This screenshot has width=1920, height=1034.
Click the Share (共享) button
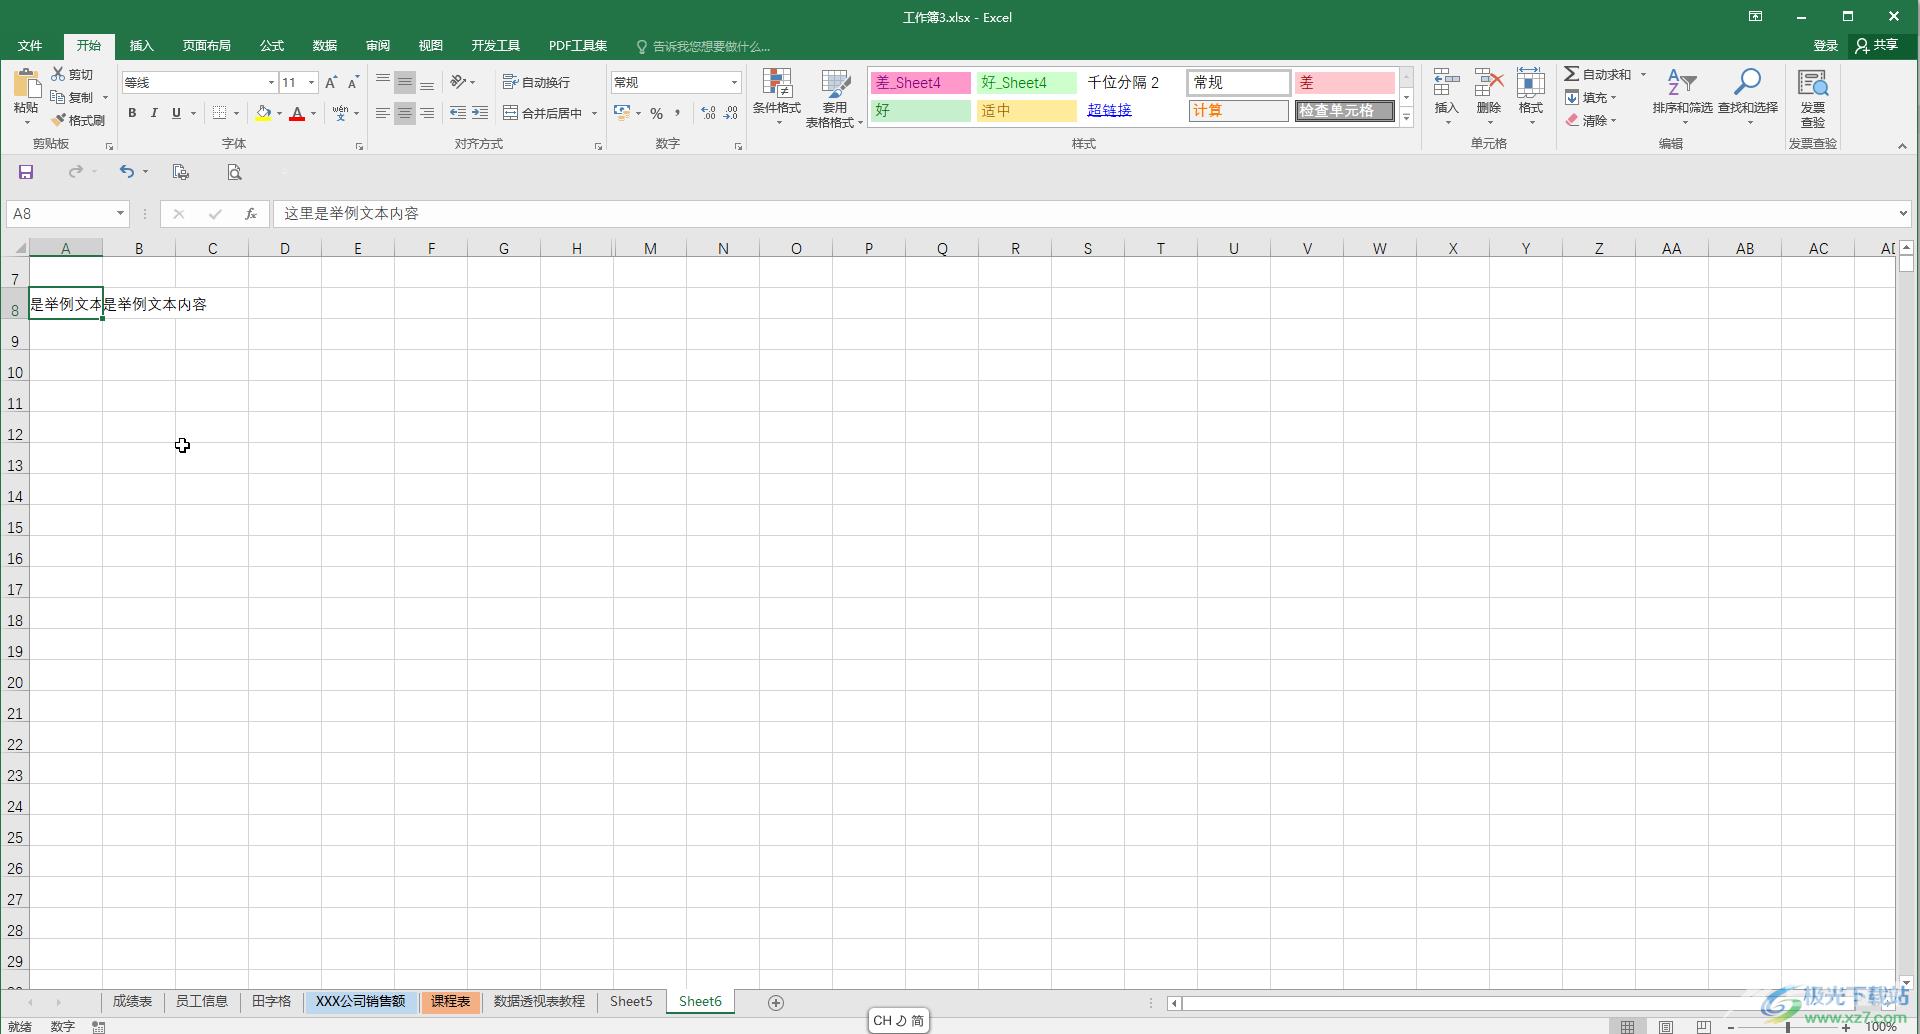tap(1877, 45)
